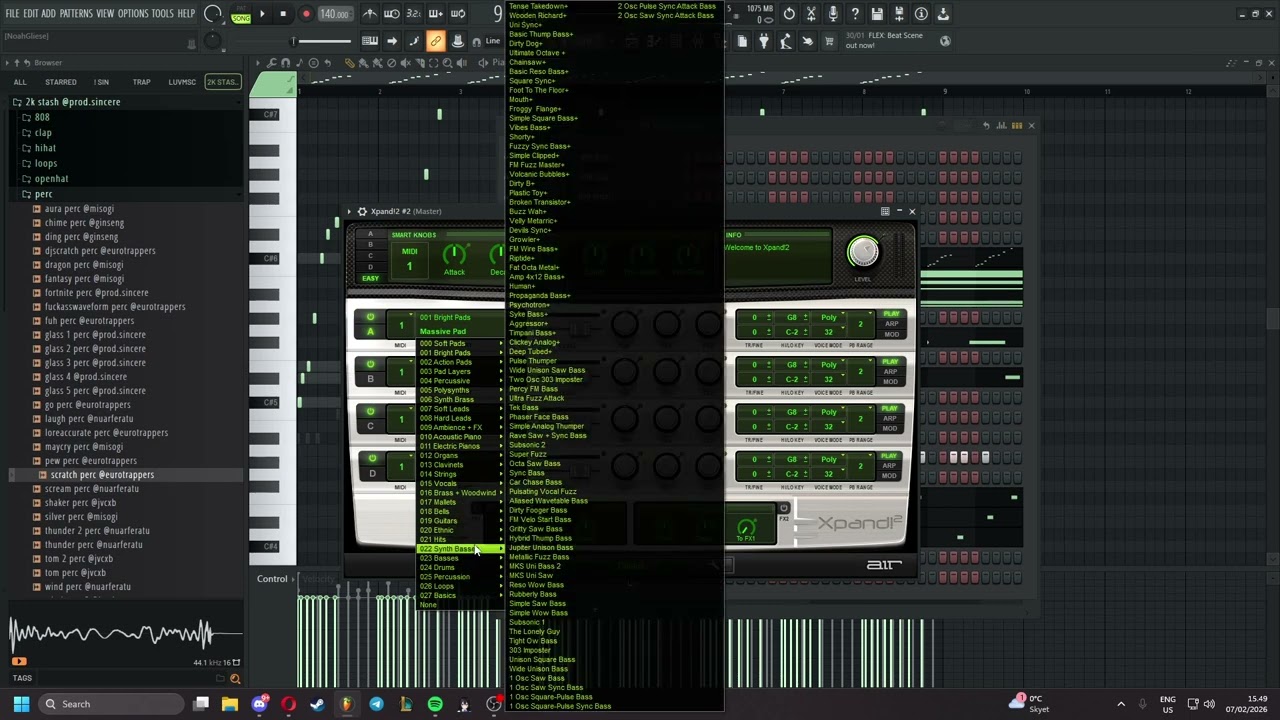
Task: Start playback with the play button
Action: 262,14
